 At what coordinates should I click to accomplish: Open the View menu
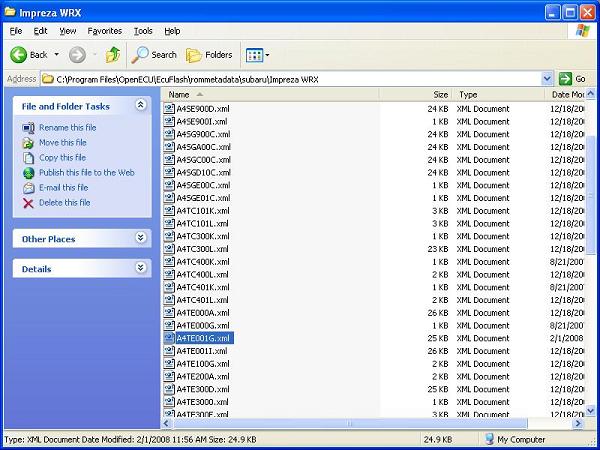point(68,31)
